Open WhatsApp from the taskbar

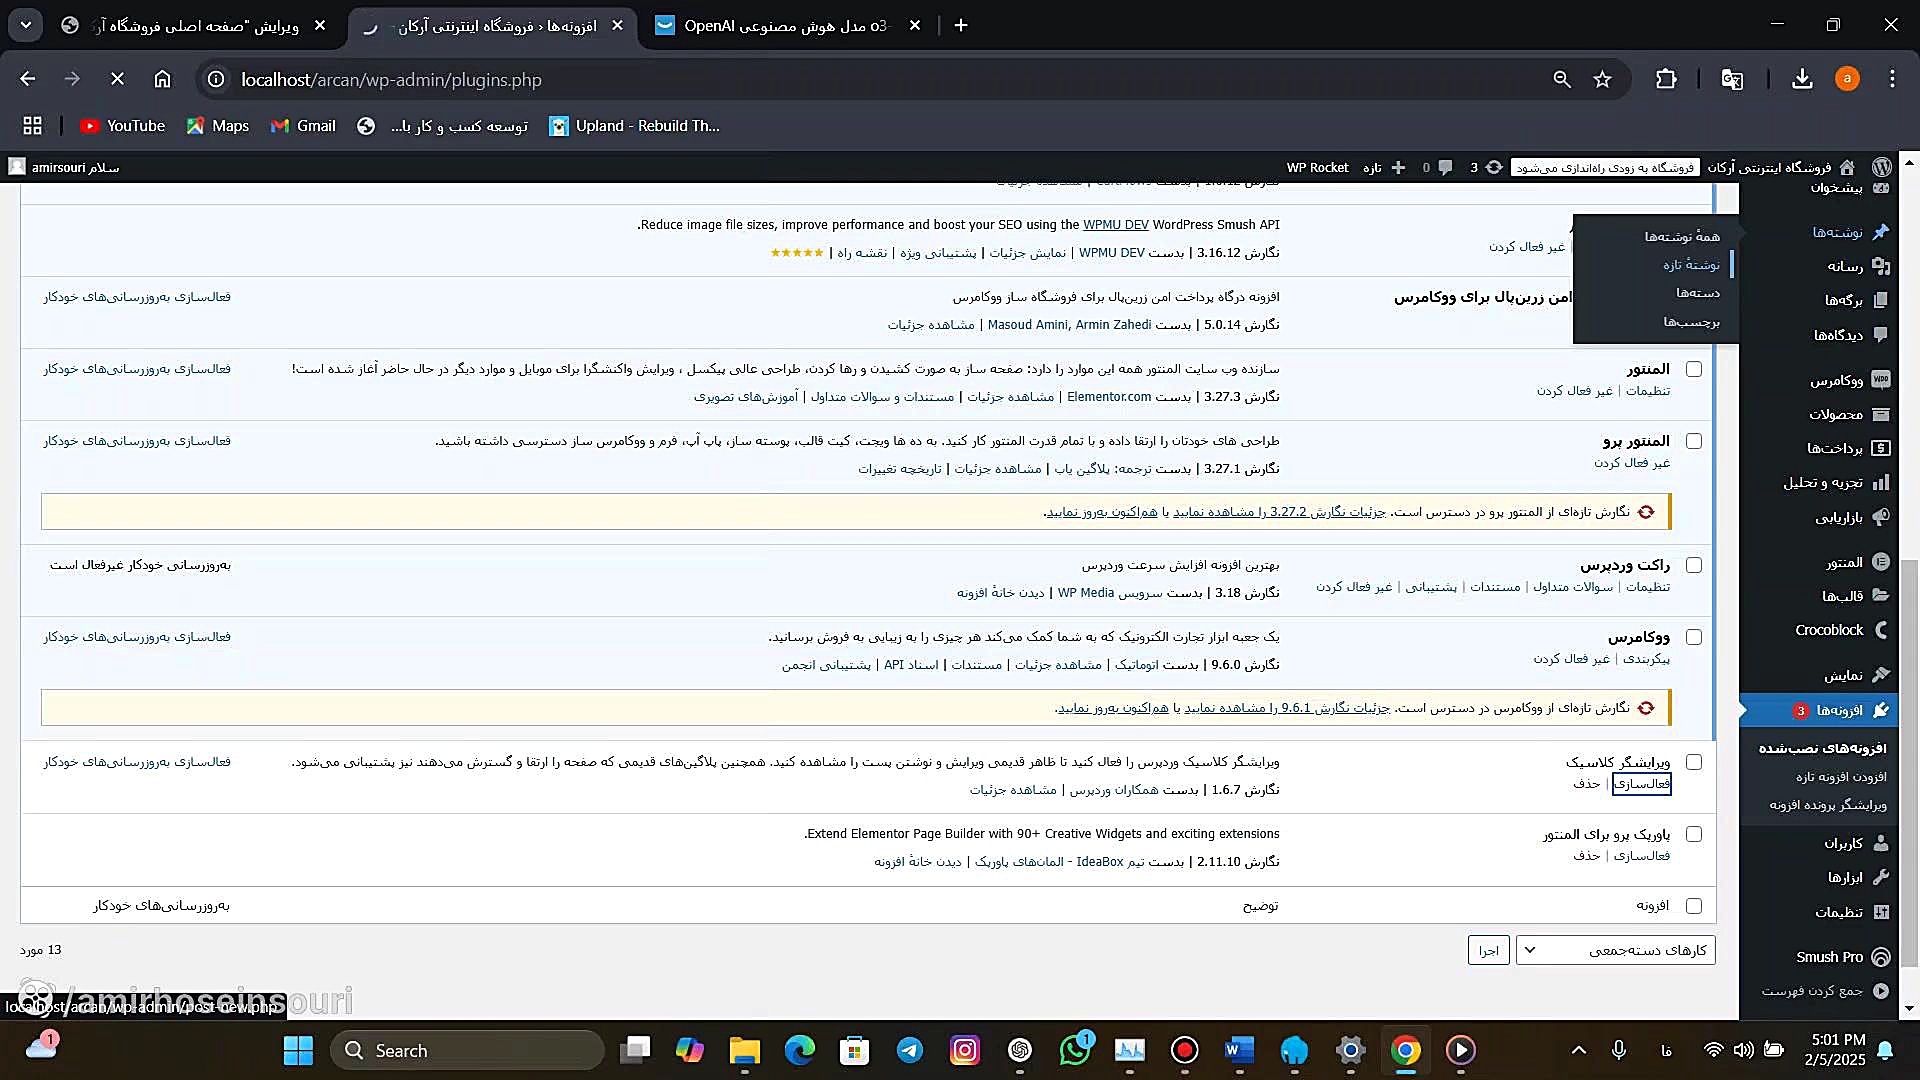(1075, 1050)
